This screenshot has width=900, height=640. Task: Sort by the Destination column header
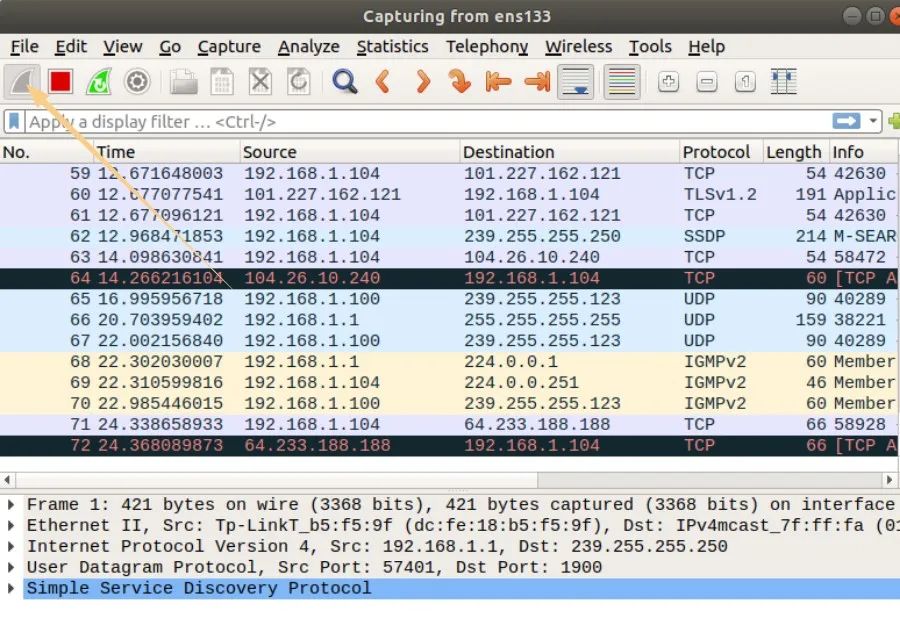[x=569, y=152]
